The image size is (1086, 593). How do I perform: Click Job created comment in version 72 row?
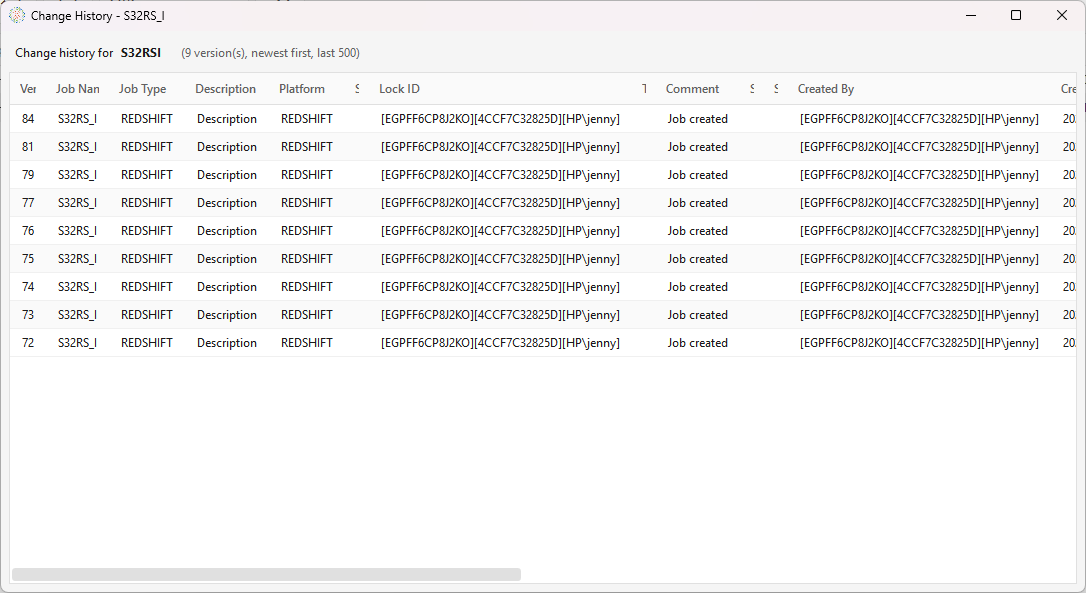click(697, 343)
